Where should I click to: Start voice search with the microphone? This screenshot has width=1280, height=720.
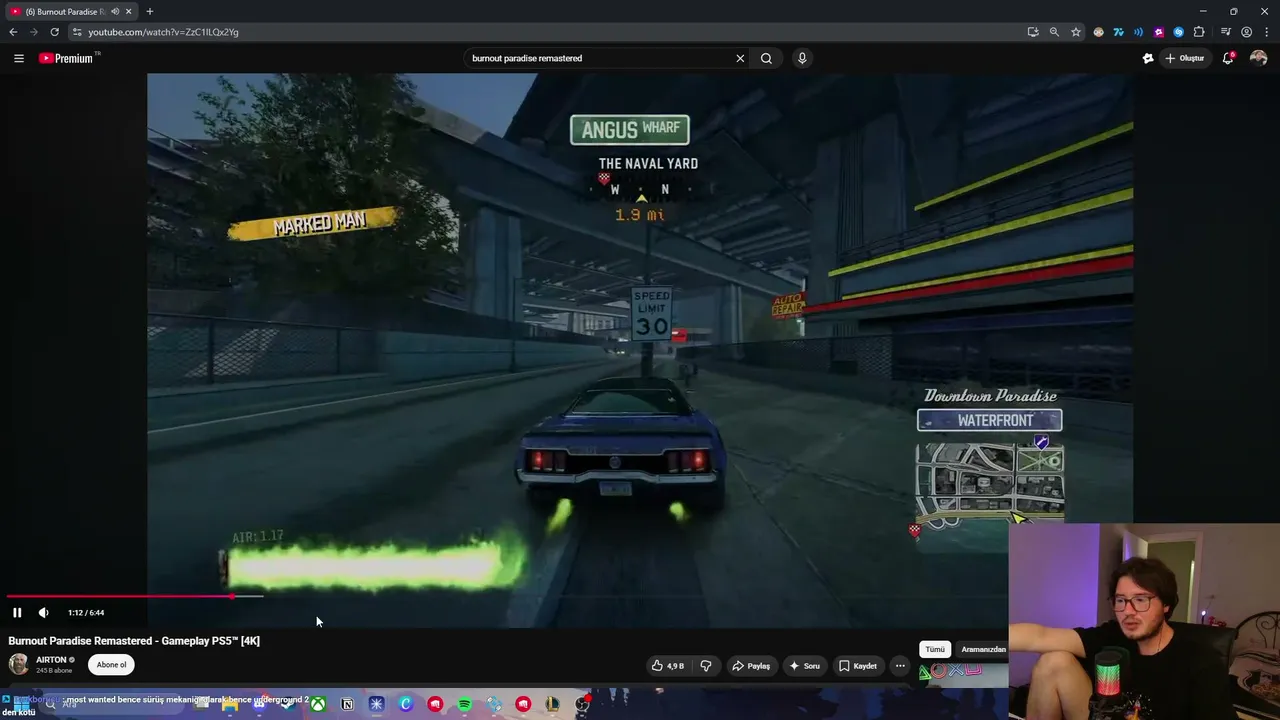(802, 58)
